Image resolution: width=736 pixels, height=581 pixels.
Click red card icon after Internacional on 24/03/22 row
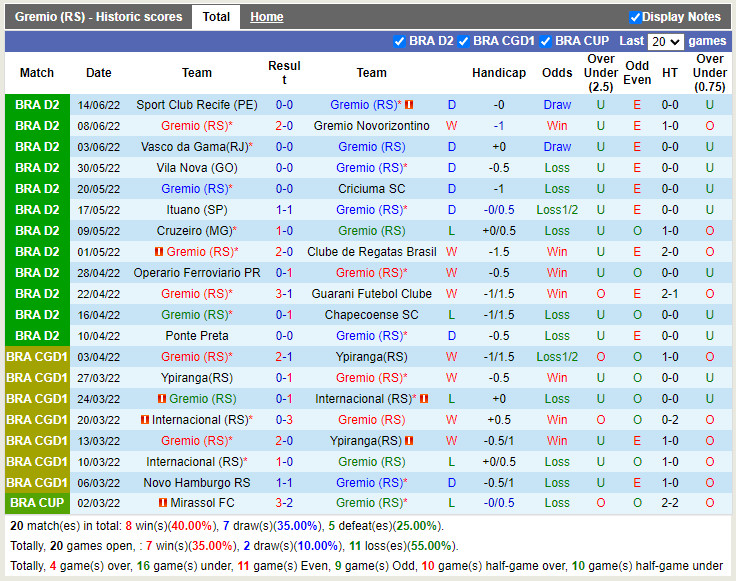(424, 399)
